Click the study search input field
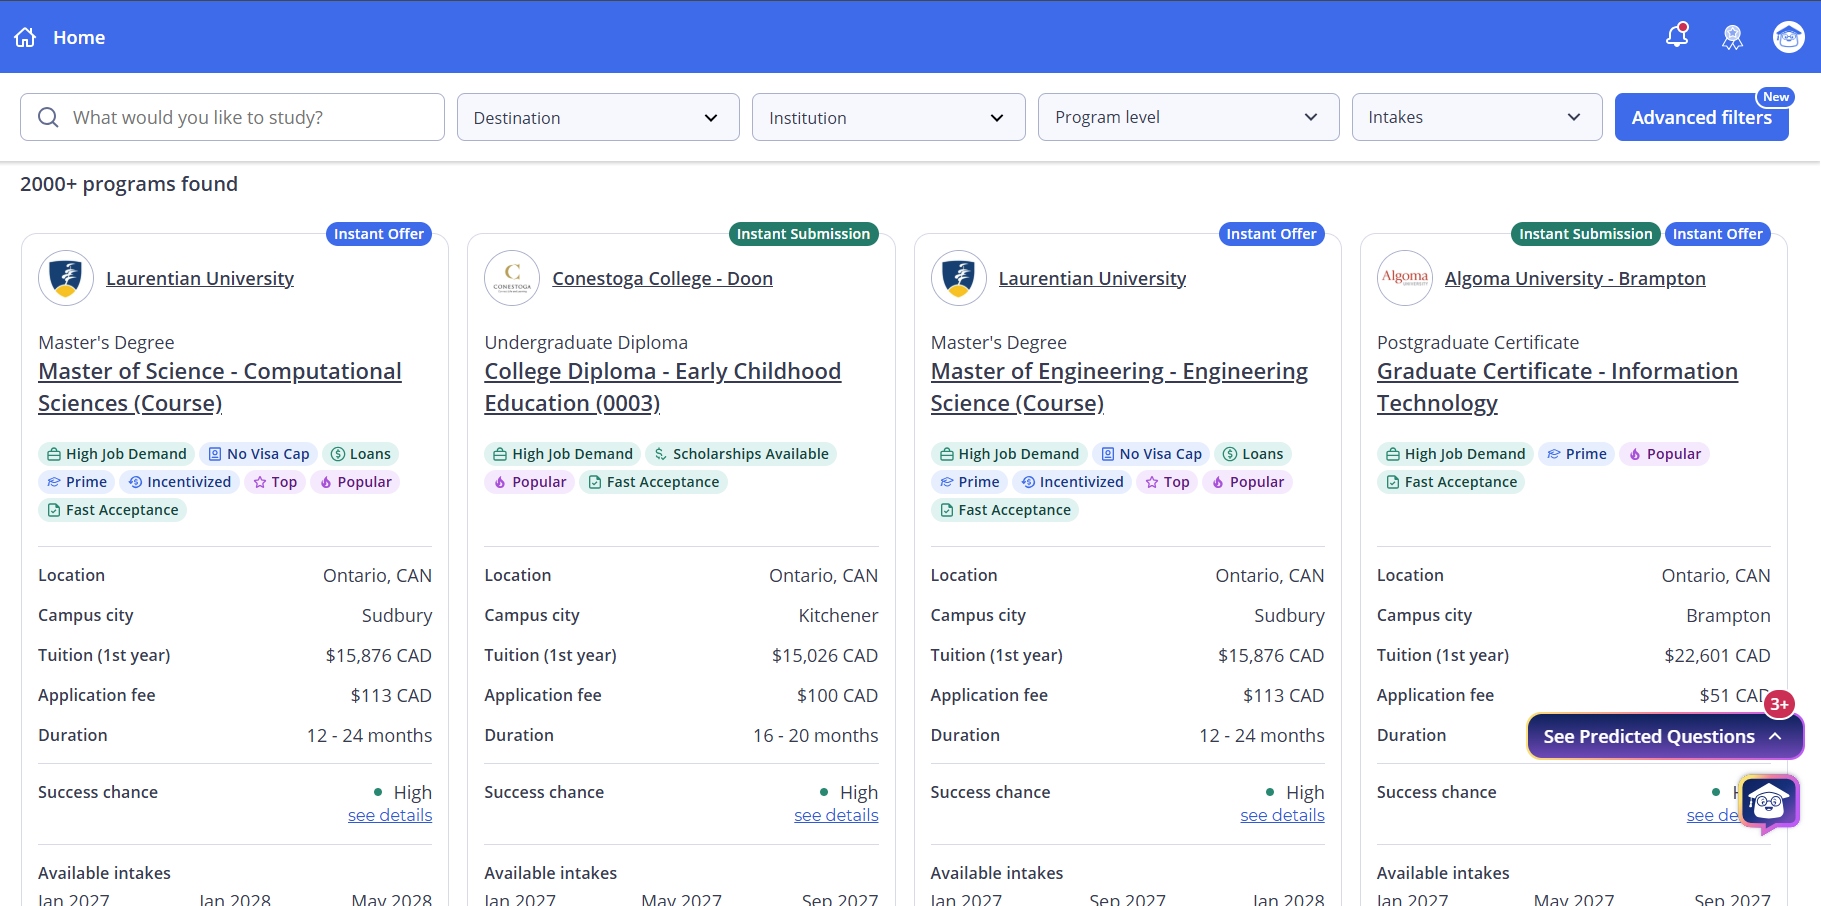The image size is (1821, 906). pos(232,117)
